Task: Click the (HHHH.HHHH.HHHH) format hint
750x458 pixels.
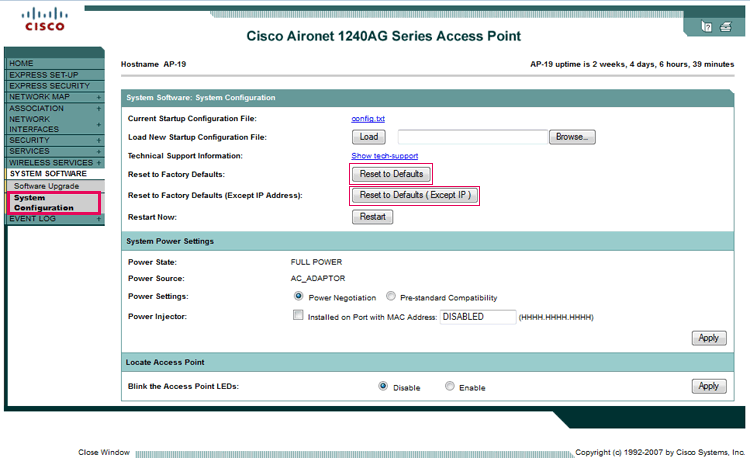Action: pos(556,317)
